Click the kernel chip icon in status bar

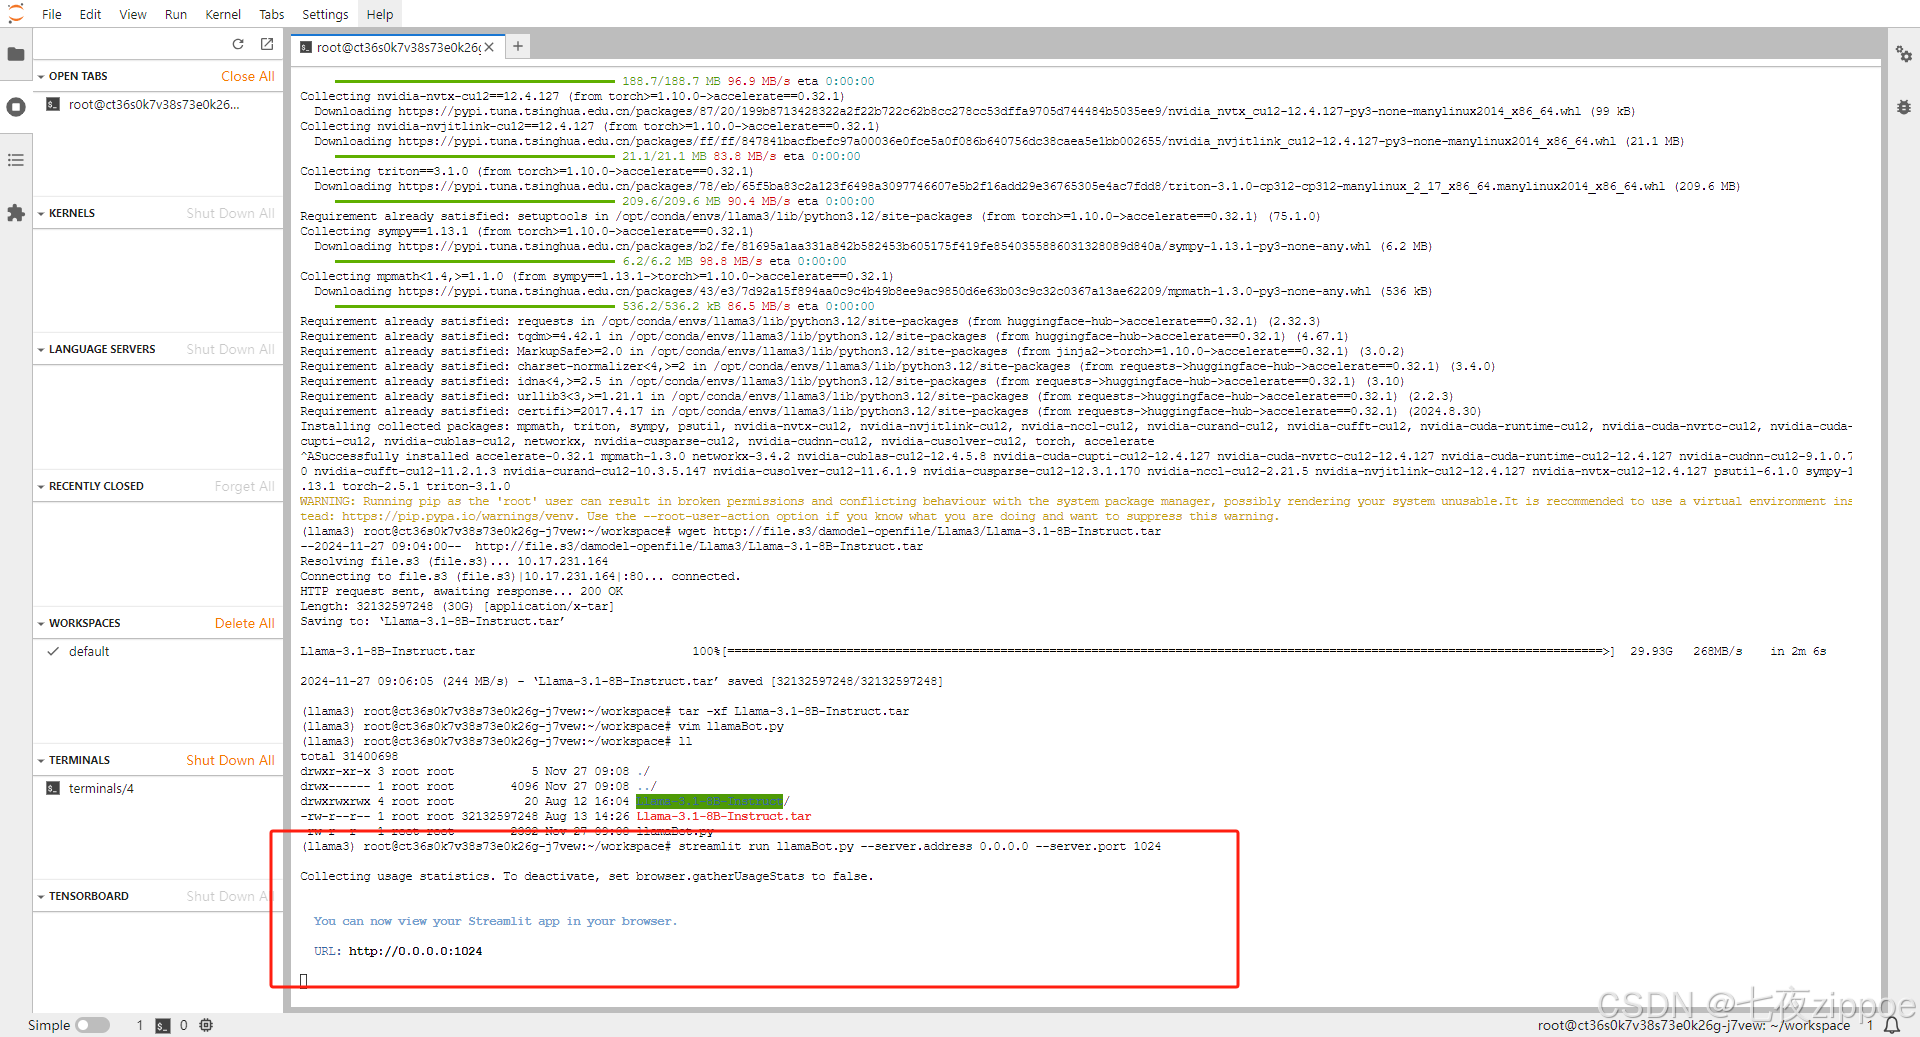click(x=206, y=1025)
